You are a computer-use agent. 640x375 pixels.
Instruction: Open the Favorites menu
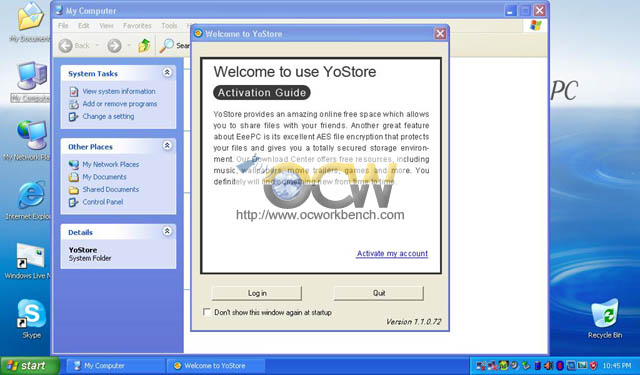(137, 26)
